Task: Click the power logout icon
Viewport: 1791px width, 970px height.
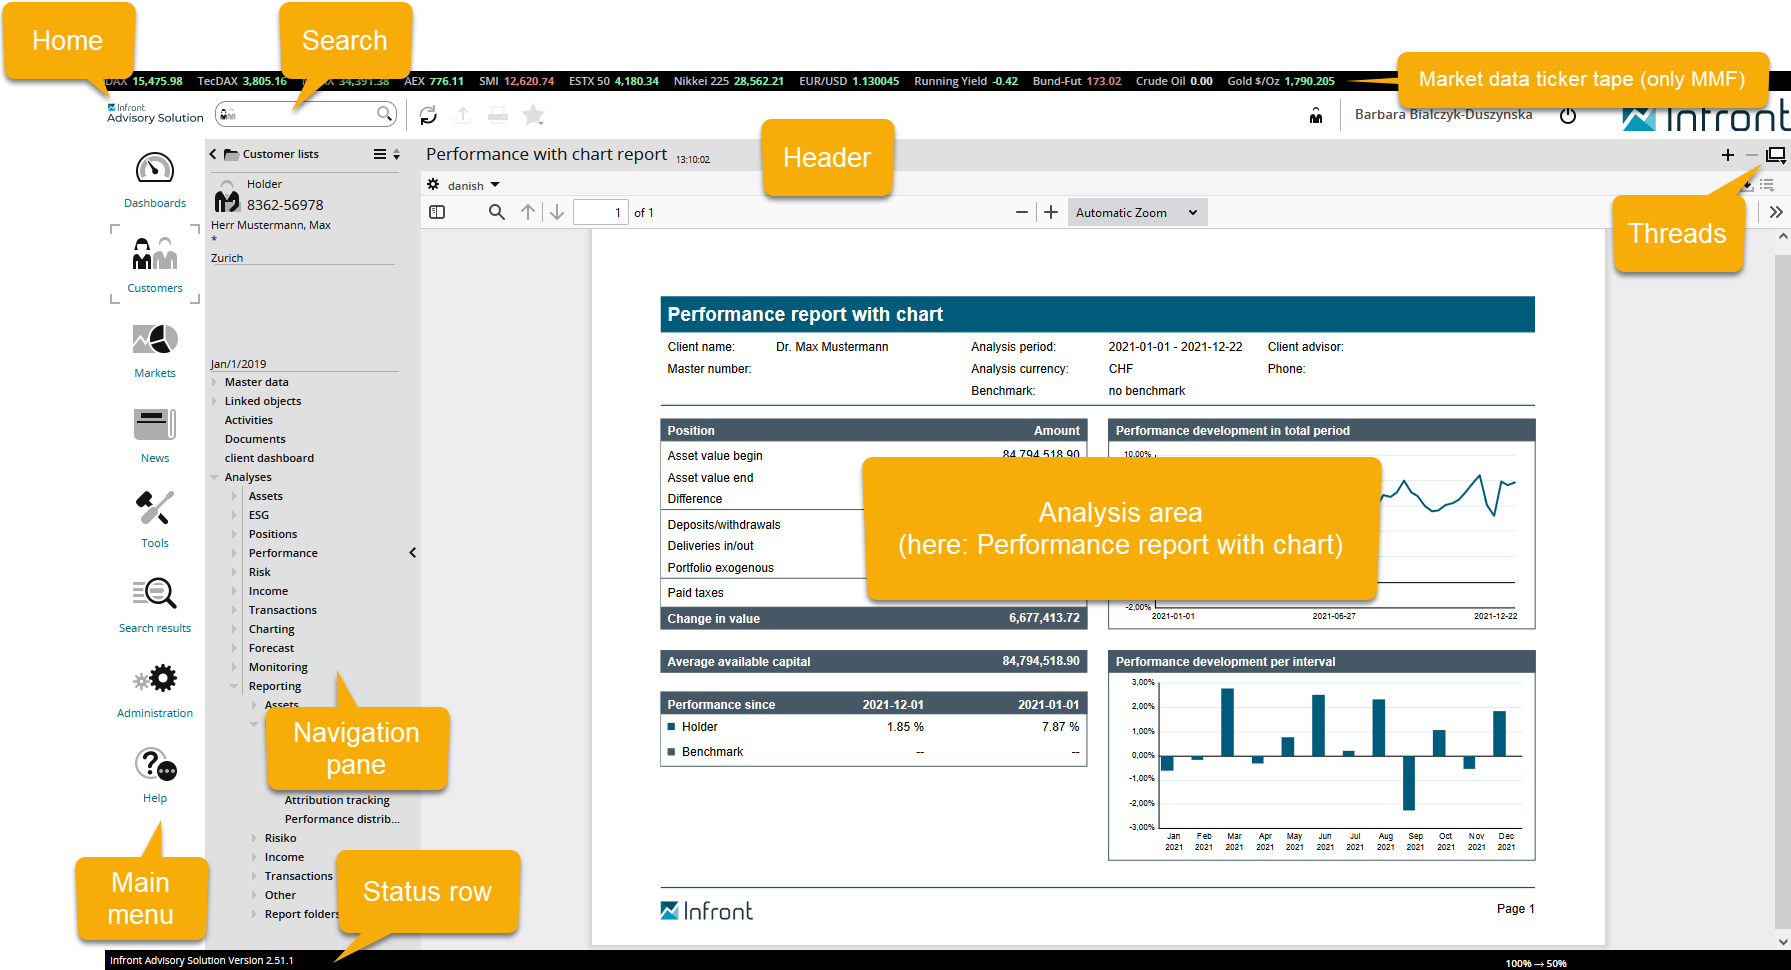Action: 1567,116
